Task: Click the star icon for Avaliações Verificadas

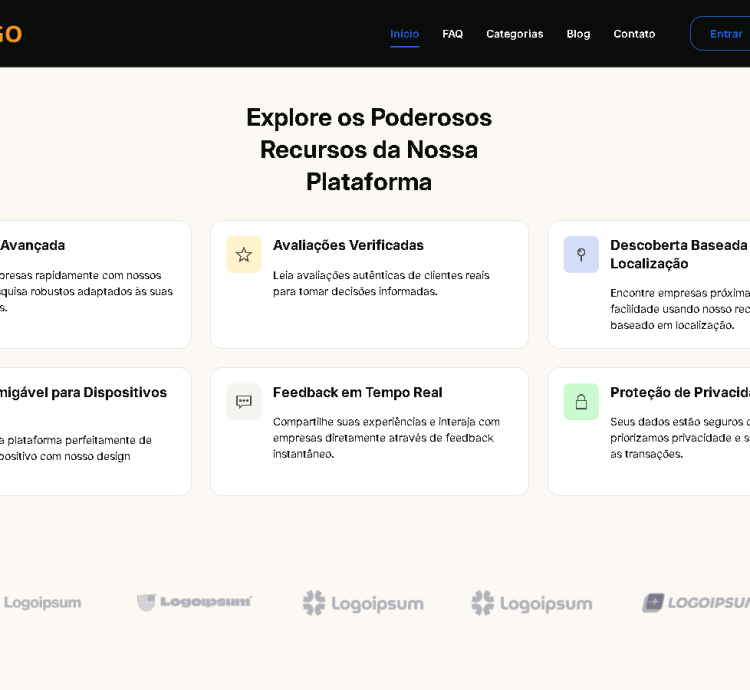Action: click(243, 255)
